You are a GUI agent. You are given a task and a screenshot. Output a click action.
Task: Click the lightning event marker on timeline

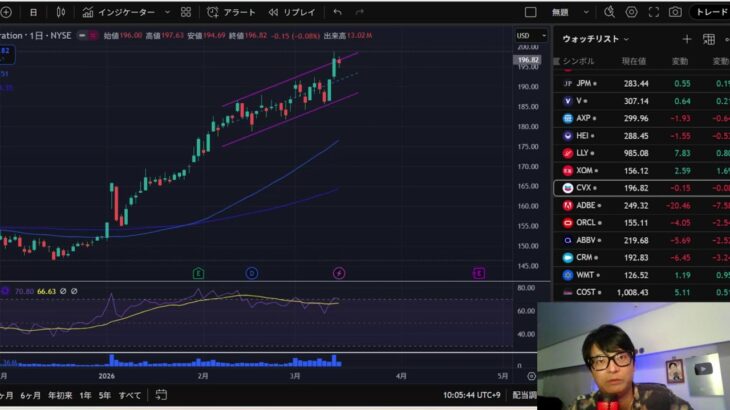tap(339, 273)
